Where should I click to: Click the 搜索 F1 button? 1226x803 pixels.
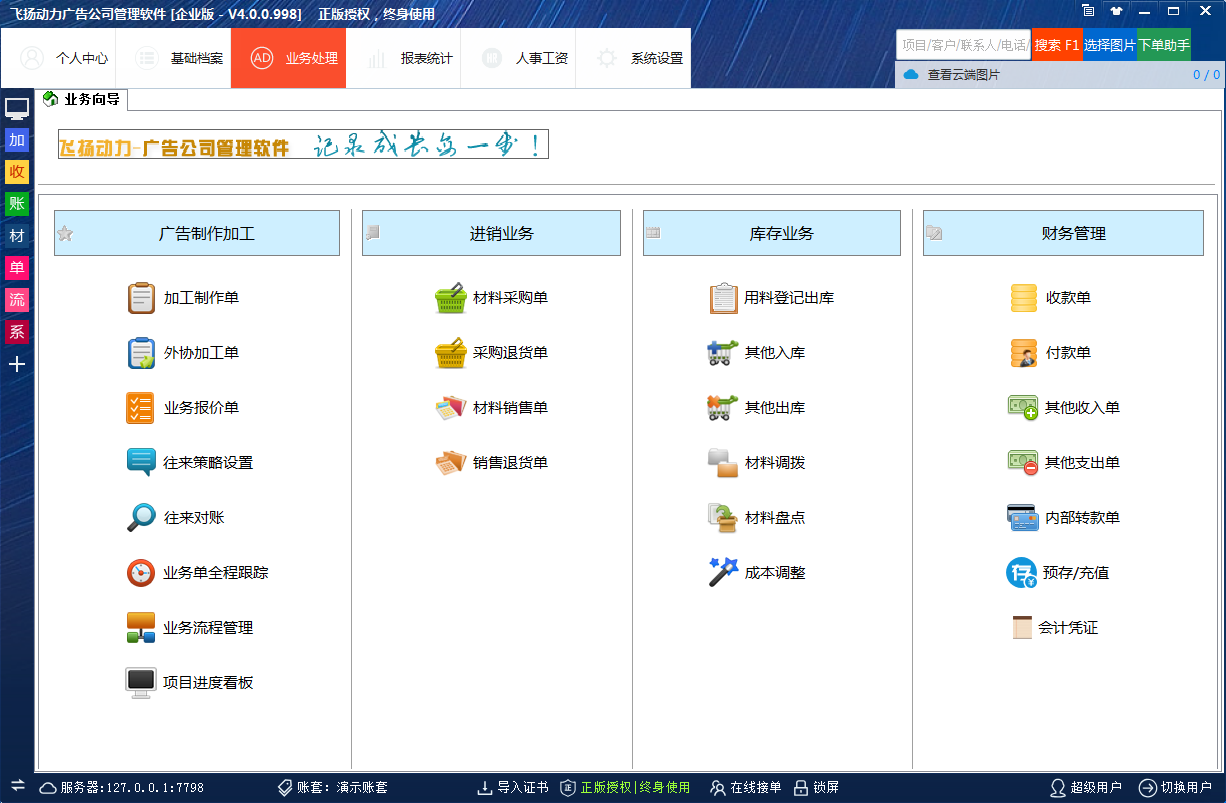click(1057, 45)
